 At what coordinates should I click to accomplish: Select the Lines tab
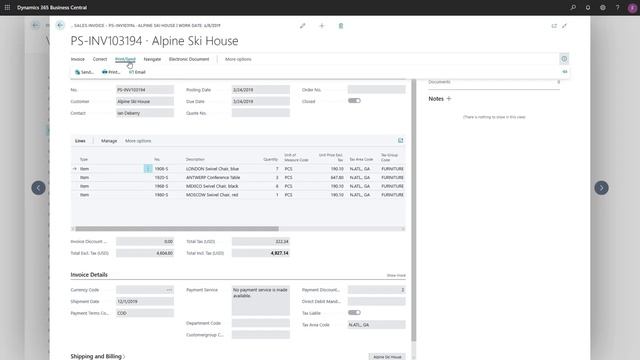[x=80, y=141]
